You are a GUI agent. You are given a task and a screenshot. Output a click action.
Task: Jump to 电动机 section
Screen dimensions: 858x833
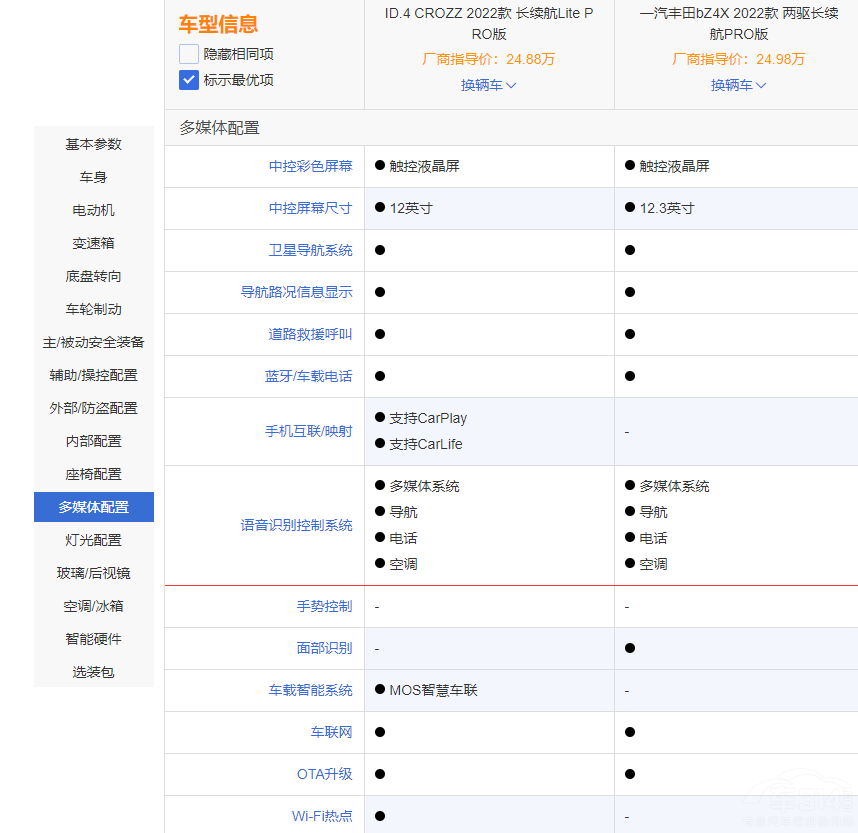tap(94, 210)
